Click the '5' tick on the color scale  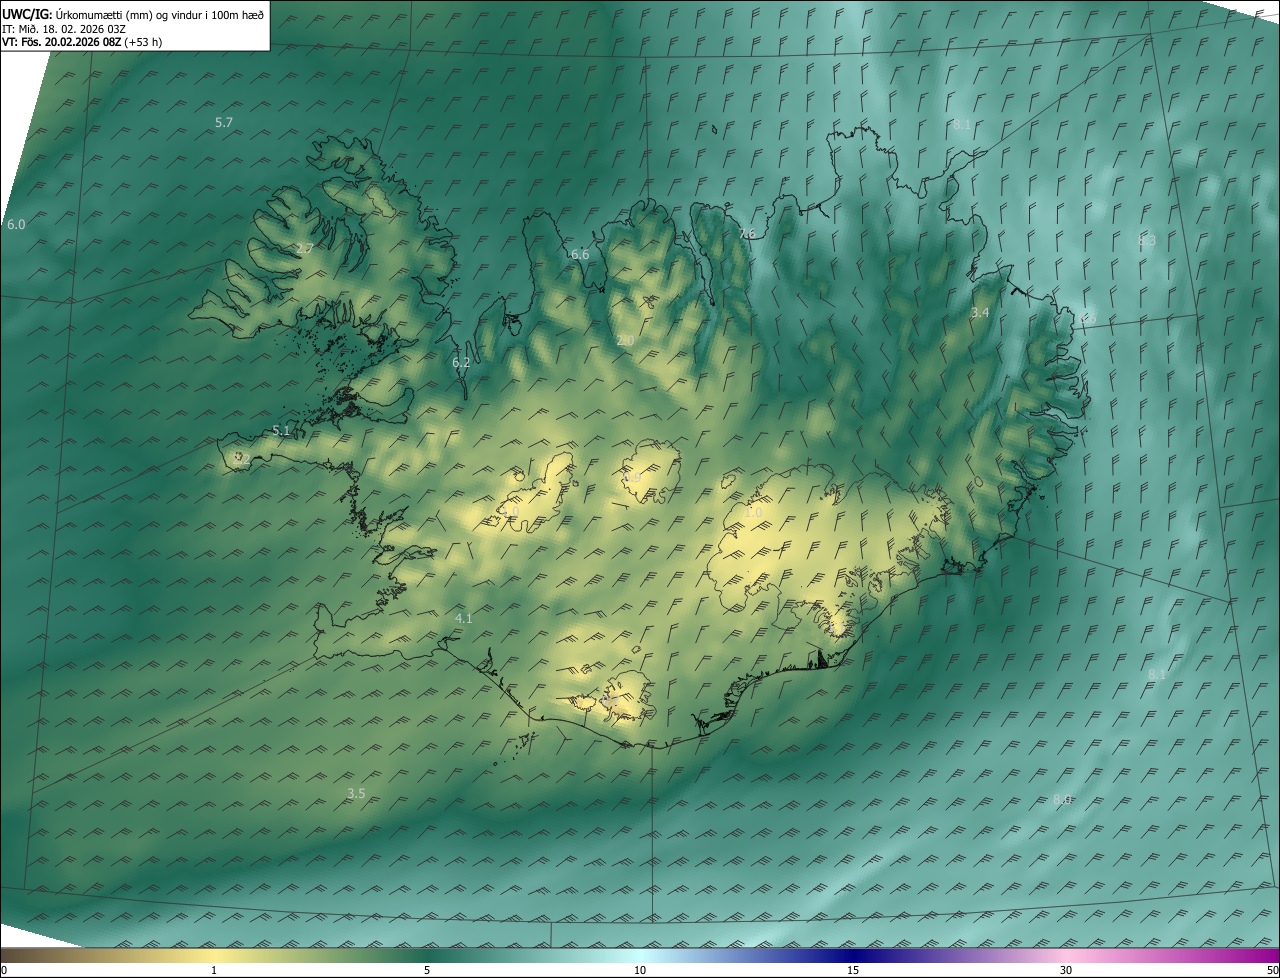[x=427, y=971]
